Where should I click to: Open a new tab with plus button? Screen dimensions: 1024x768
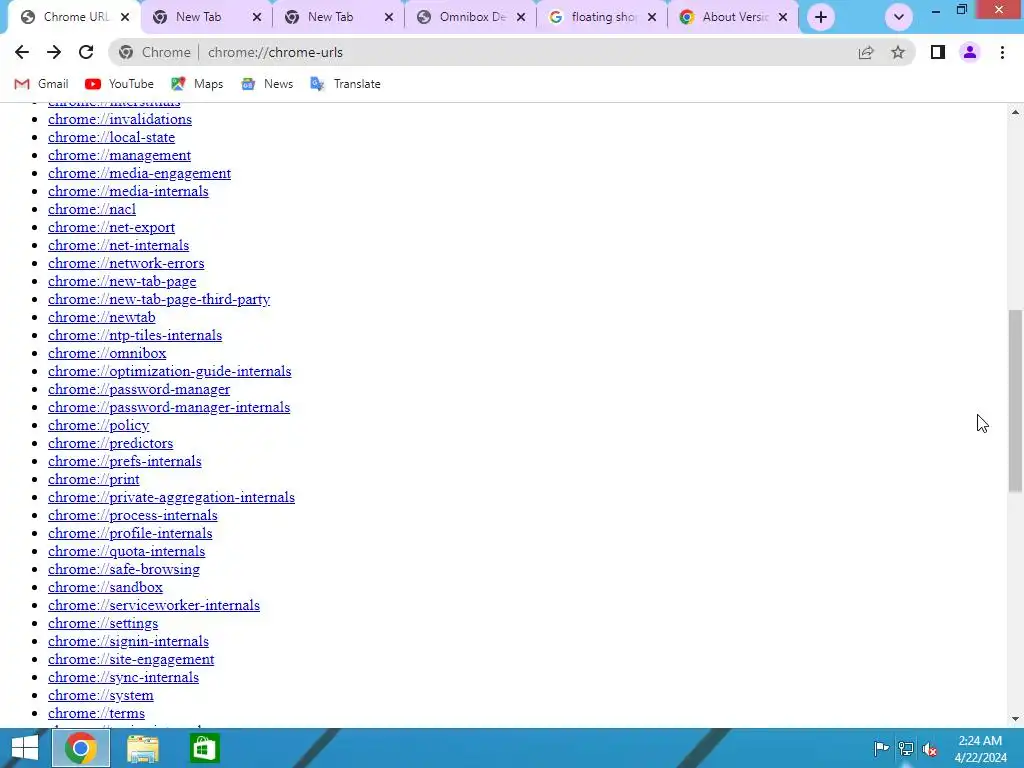pos(821,17)
